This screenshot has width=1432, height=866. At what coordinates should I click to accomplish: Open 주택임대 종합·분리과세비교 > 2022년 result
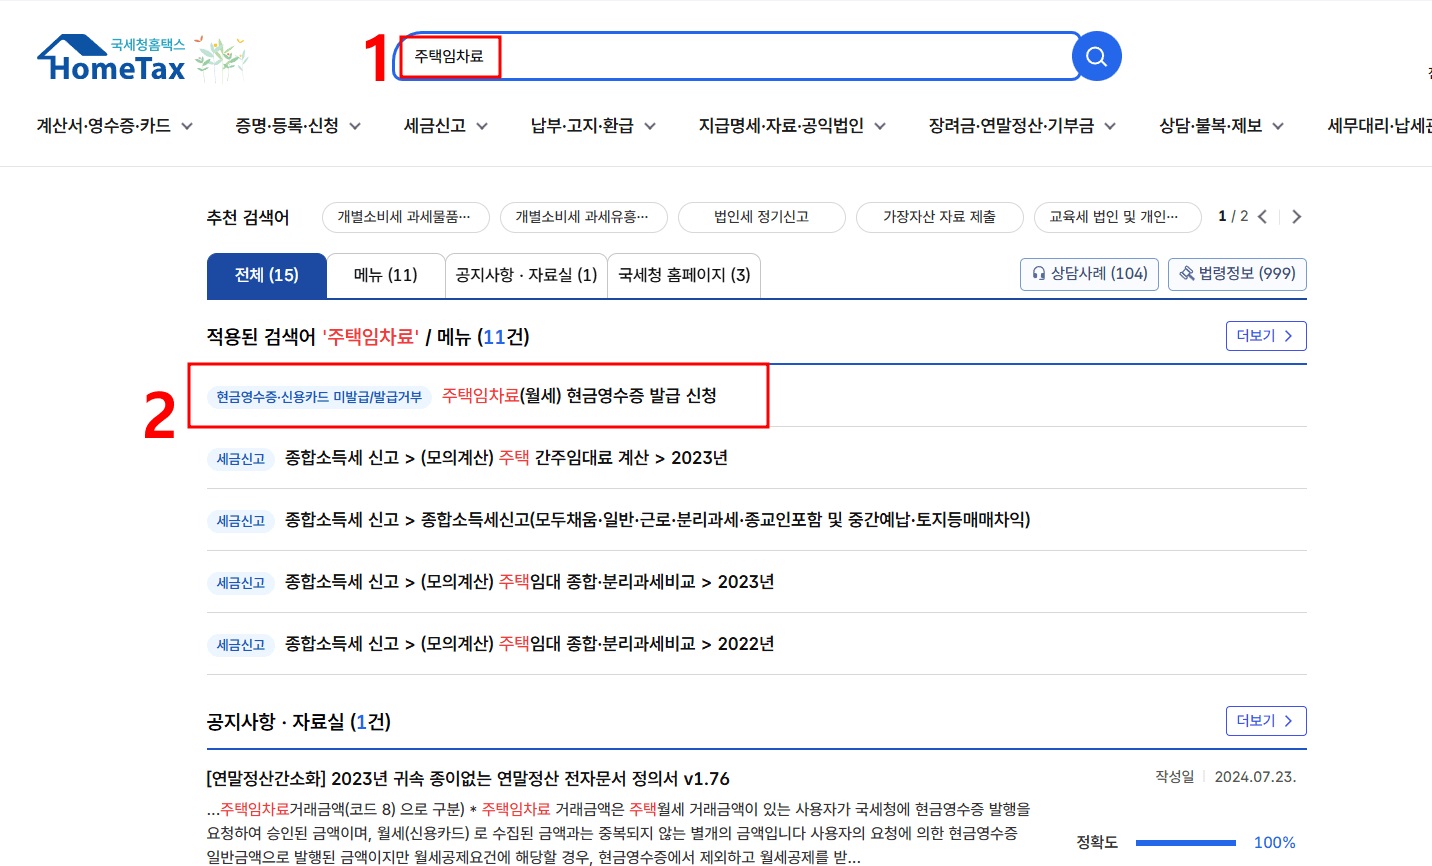530,644
